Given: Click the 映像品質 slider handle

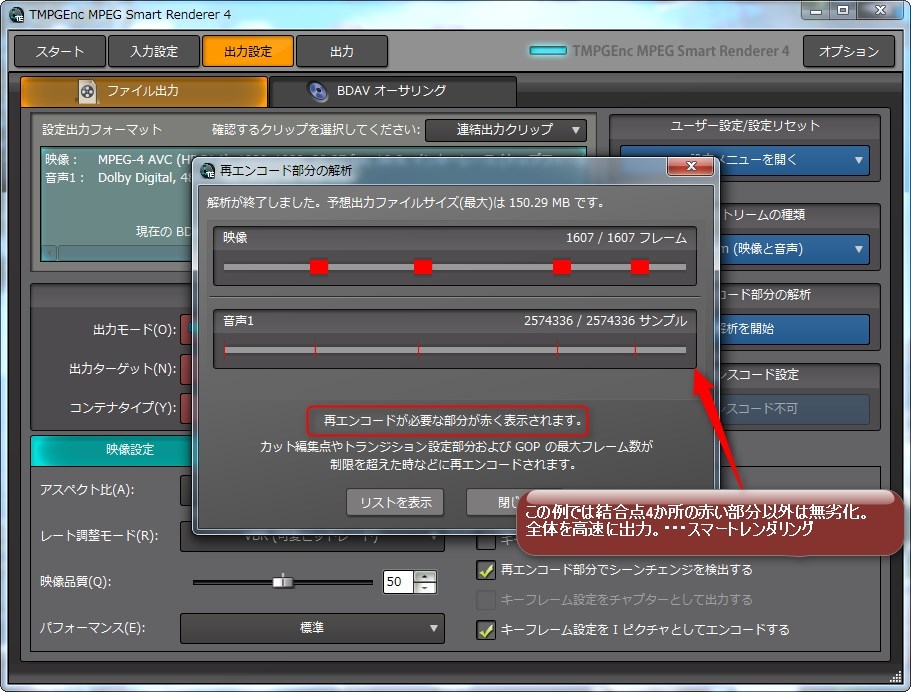Looking at the screenshot, I should (283, 581).
